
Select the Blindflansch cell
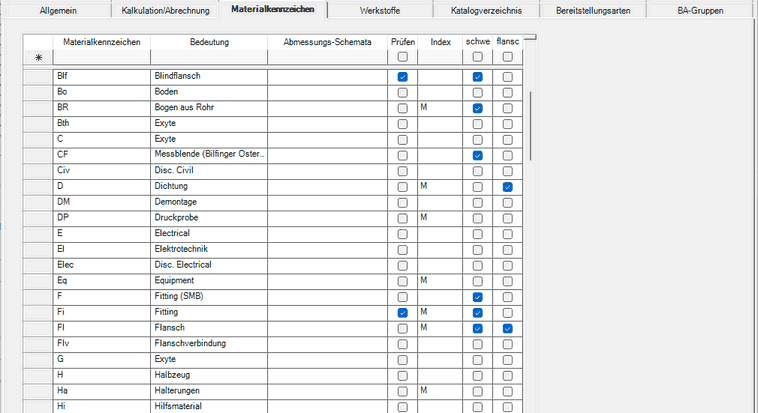point(208,76)
